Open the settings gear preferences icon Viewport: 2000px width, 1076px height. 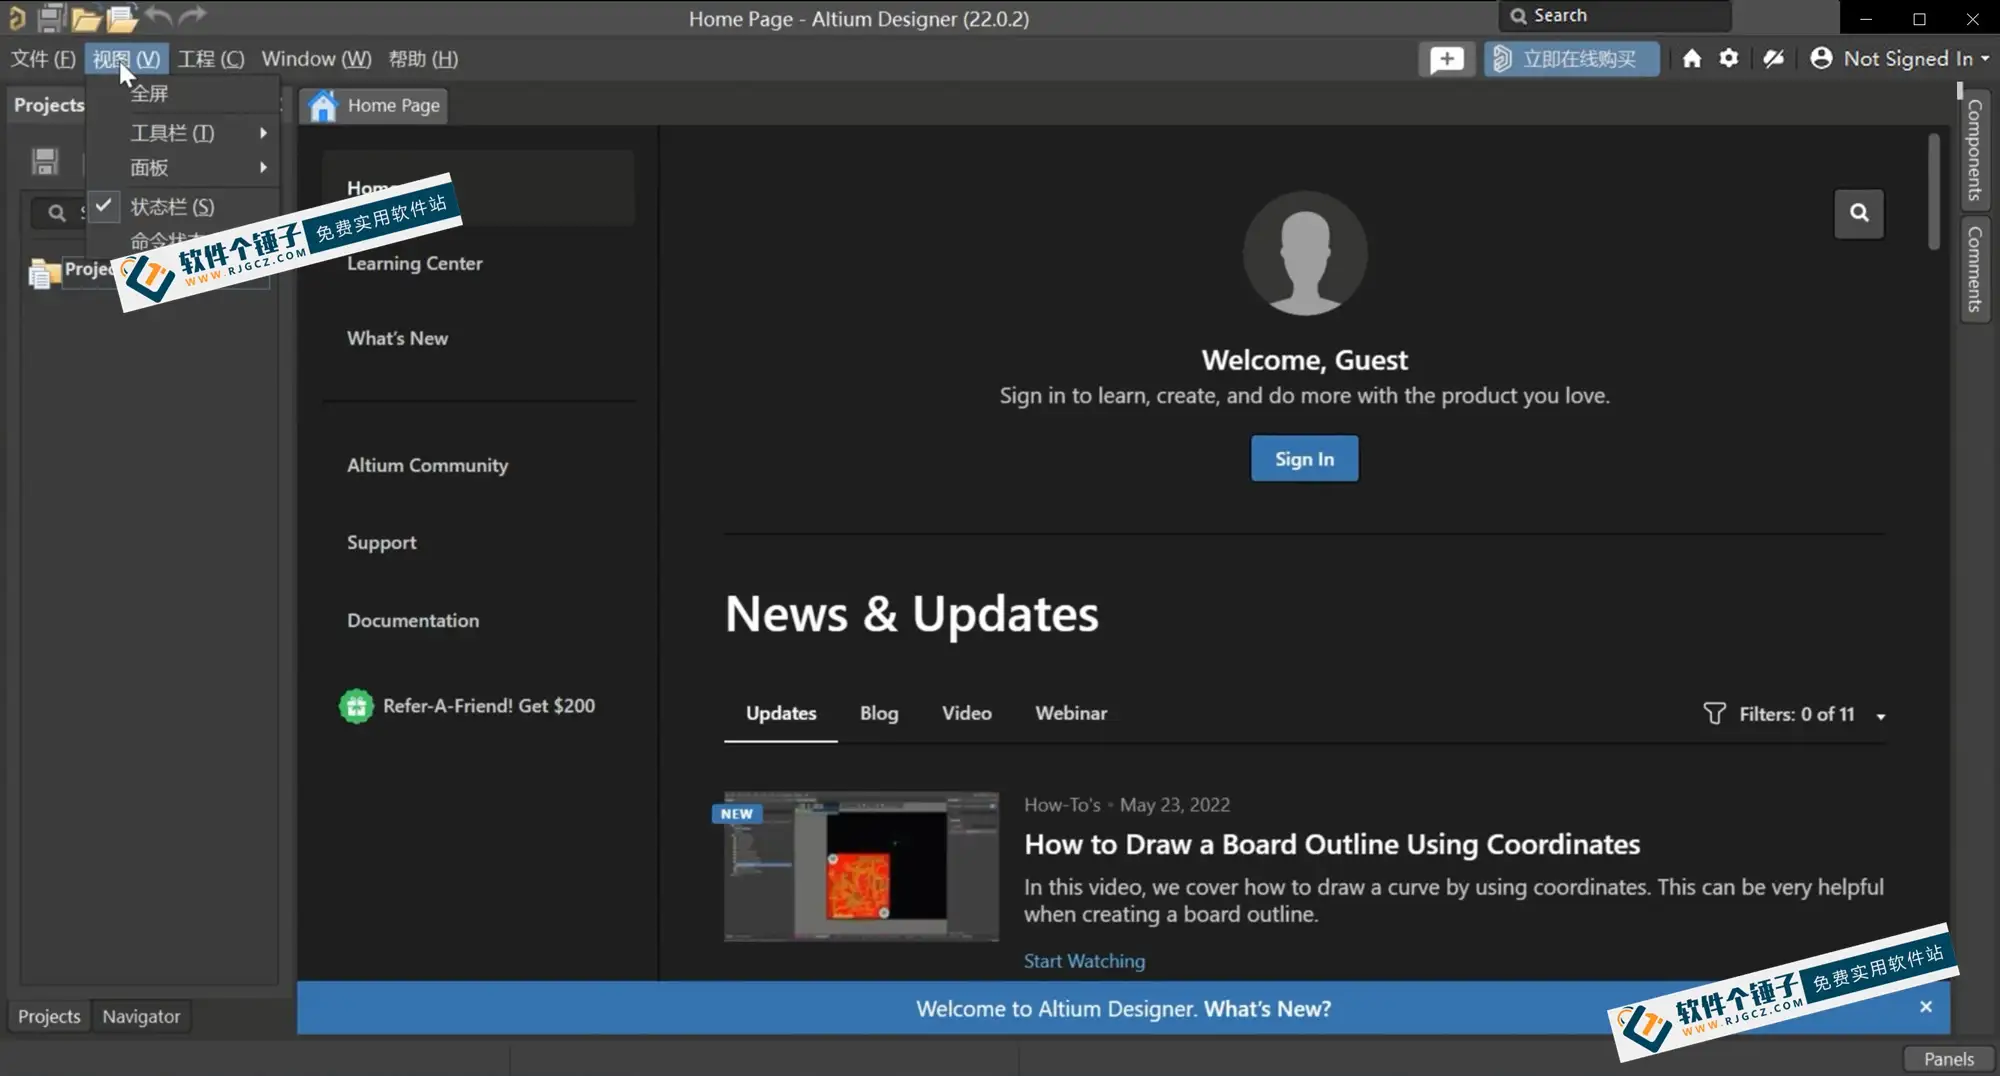[x=1729, y=58]
